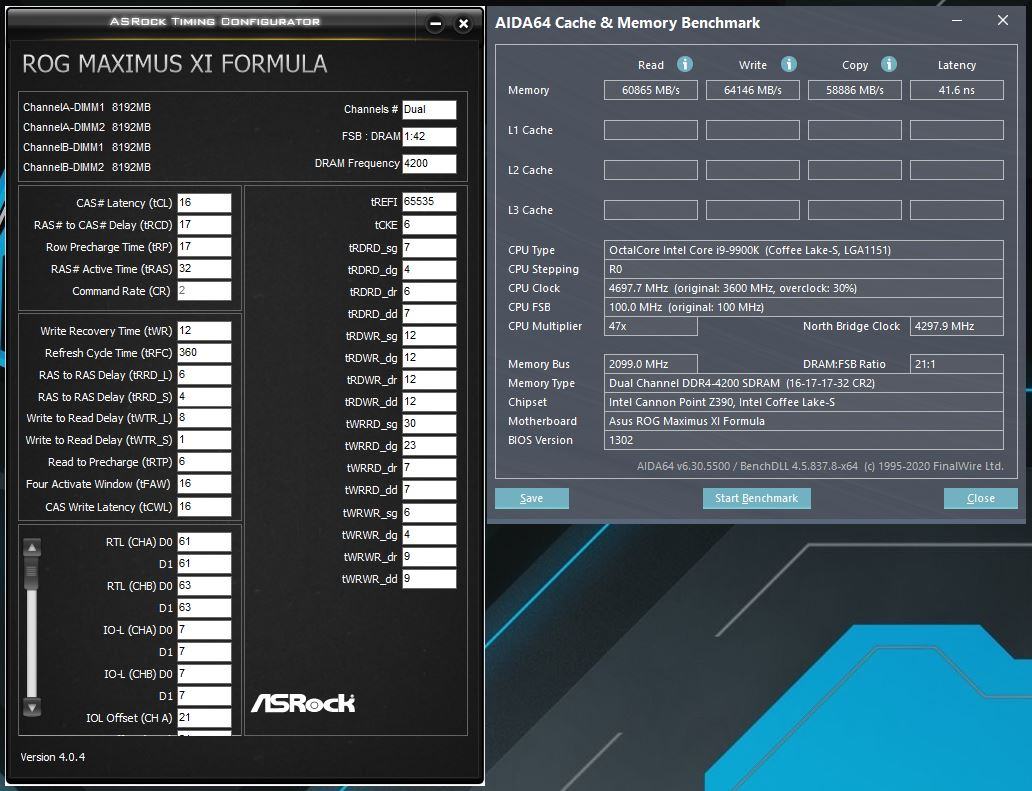1032x791 pixels.
Task: Click the Save button in AIDA64
Action: click(532, 498)
